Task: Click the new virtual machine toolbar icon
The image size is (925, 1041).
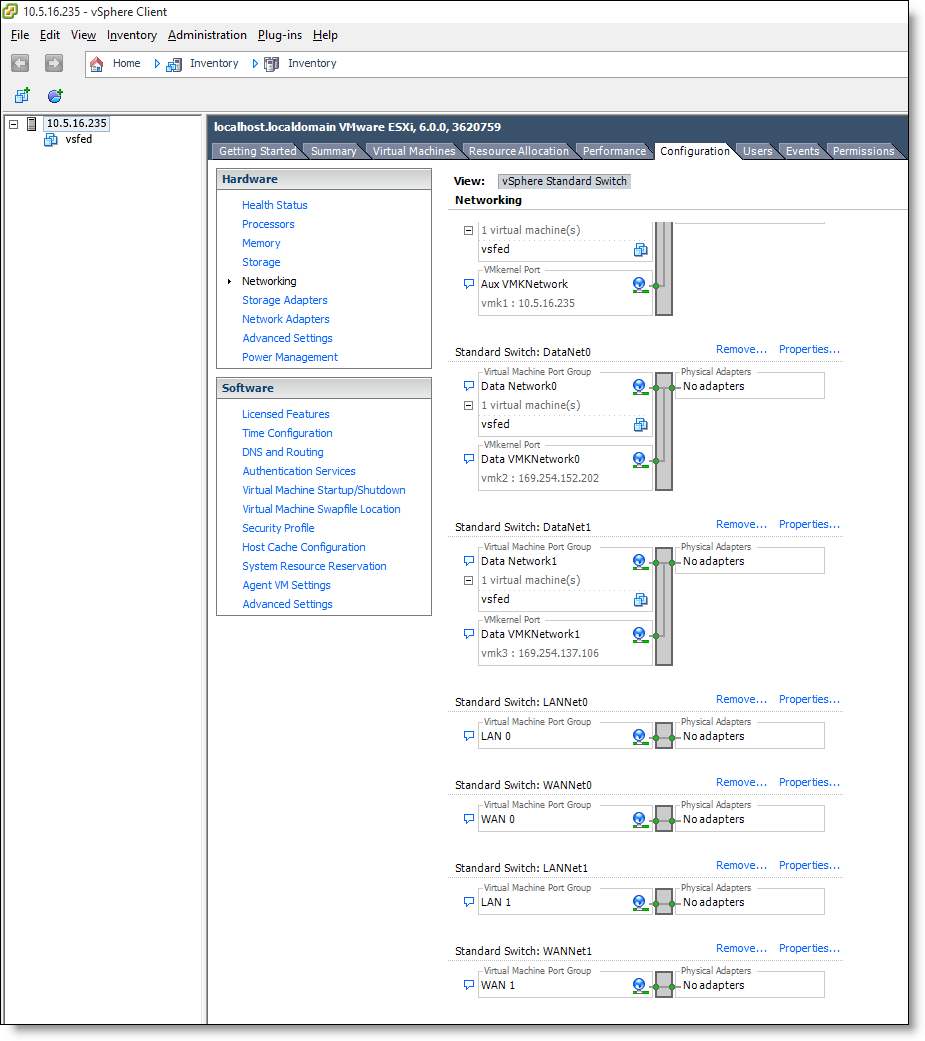Action: tap(21, 96)
